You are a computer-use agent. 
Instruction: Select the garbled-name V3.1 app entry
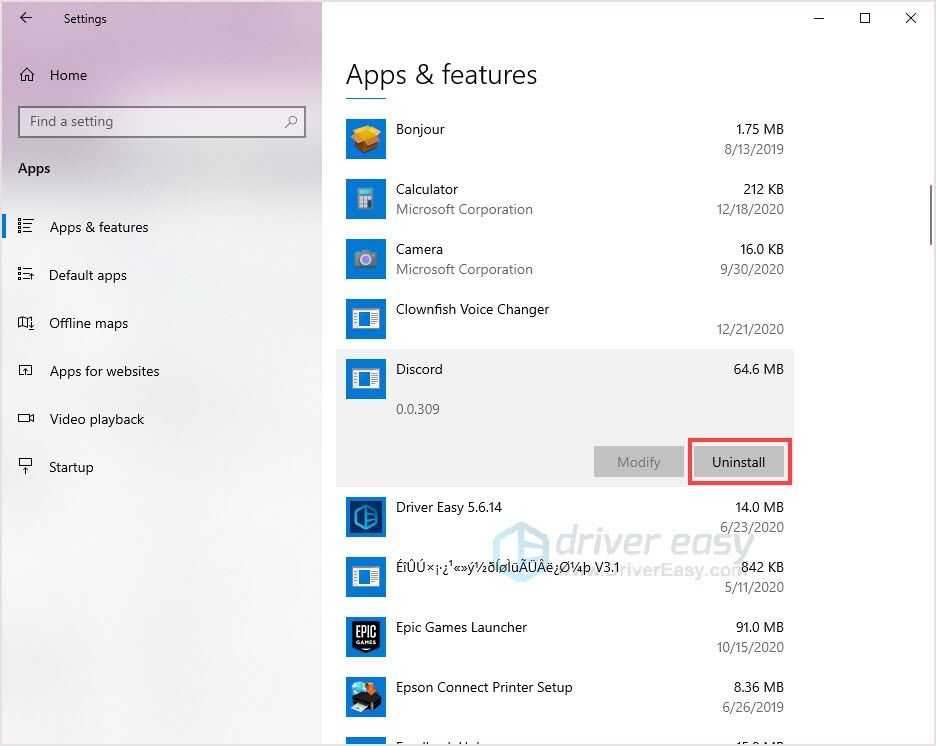tap(508, 567)
